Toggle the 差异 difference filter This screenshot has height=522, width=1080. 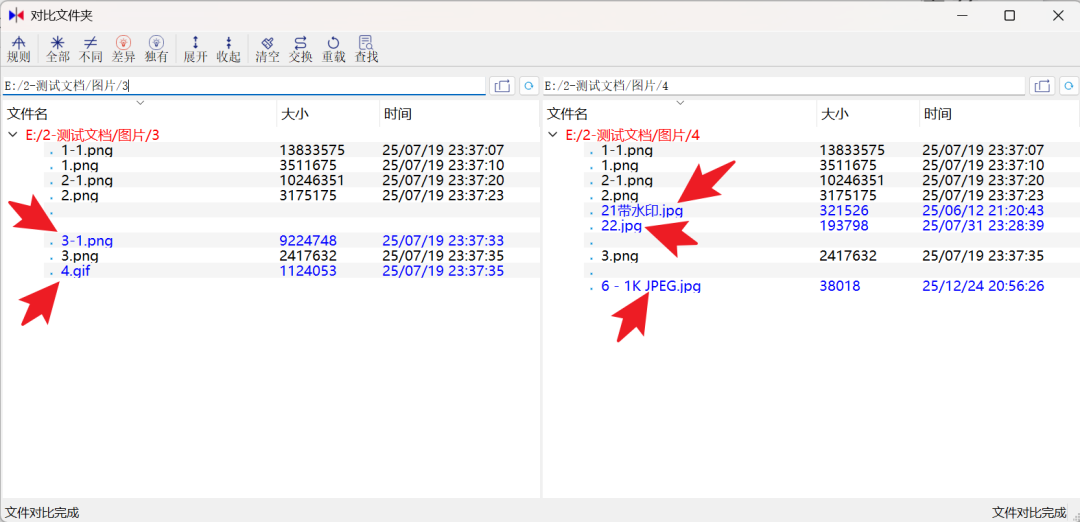124,50
